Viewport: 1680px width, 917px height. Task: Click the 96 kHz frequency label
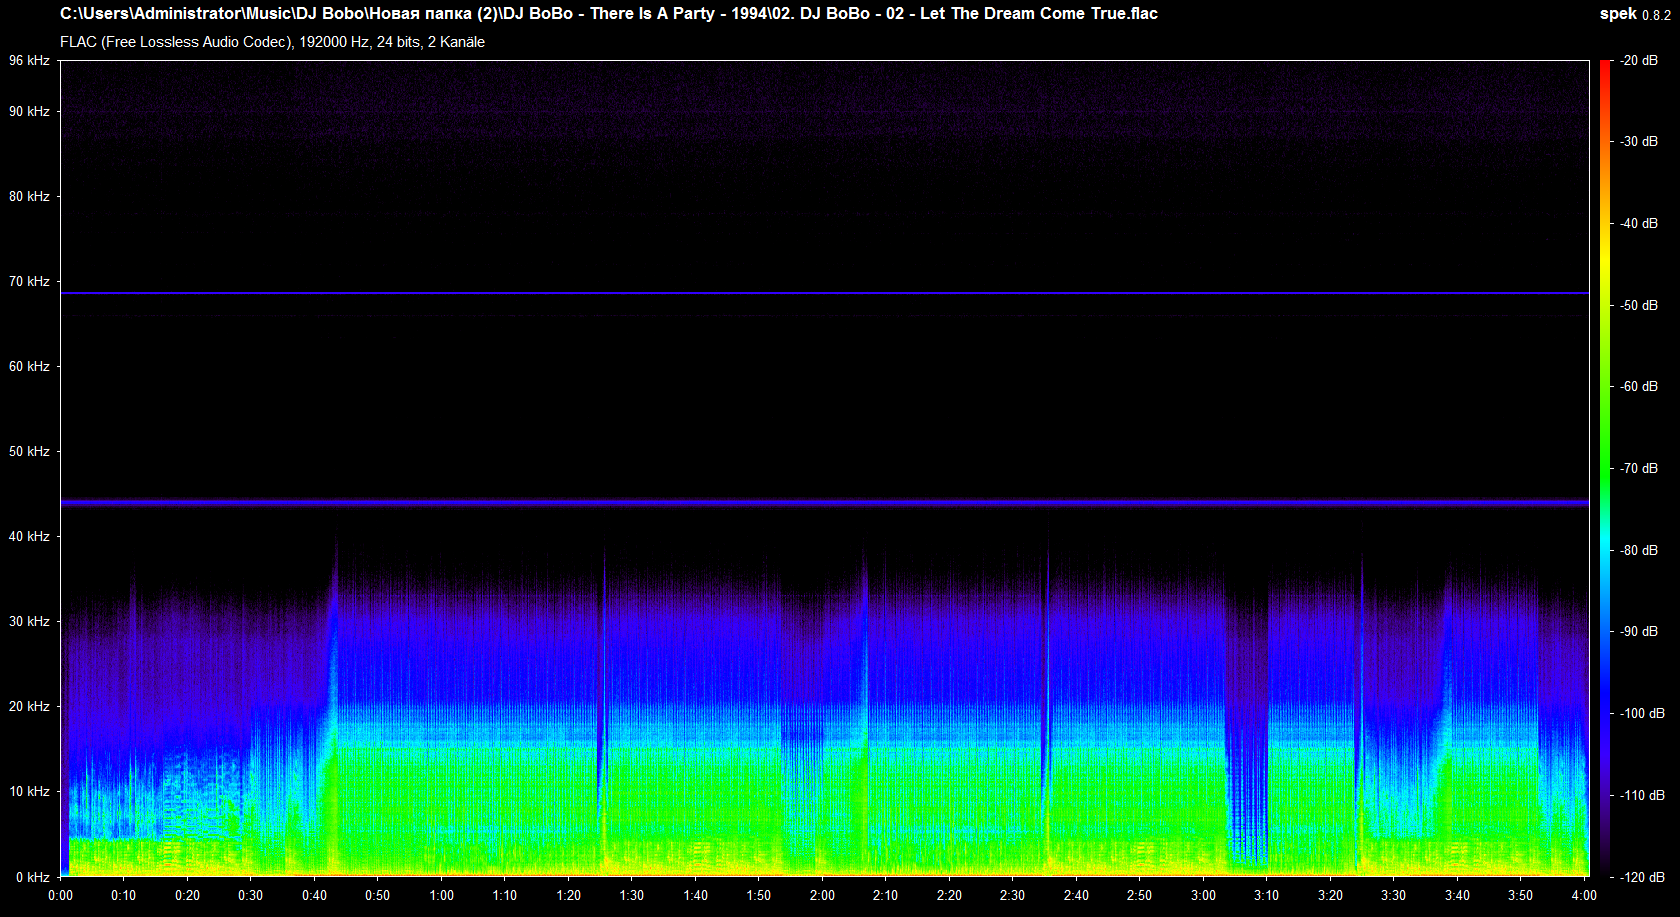click(x=29, y=61)
